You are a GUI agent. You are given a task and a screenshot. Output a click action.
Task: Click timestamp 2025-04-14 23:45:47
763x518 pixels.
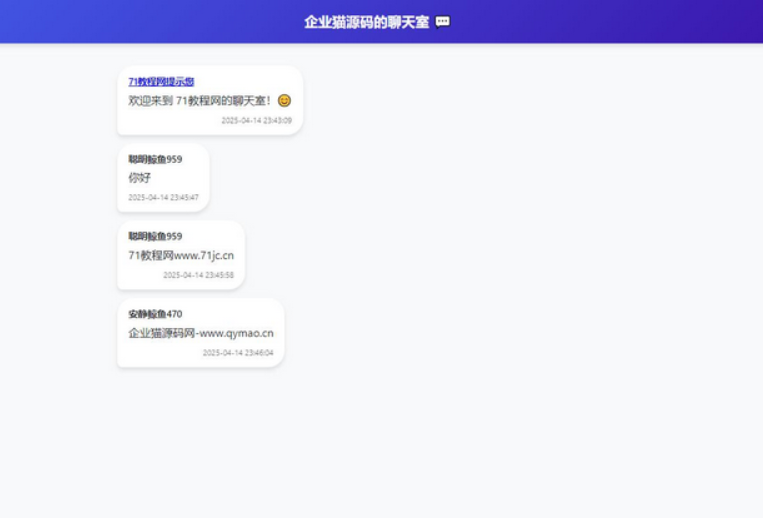pos(164,197)
